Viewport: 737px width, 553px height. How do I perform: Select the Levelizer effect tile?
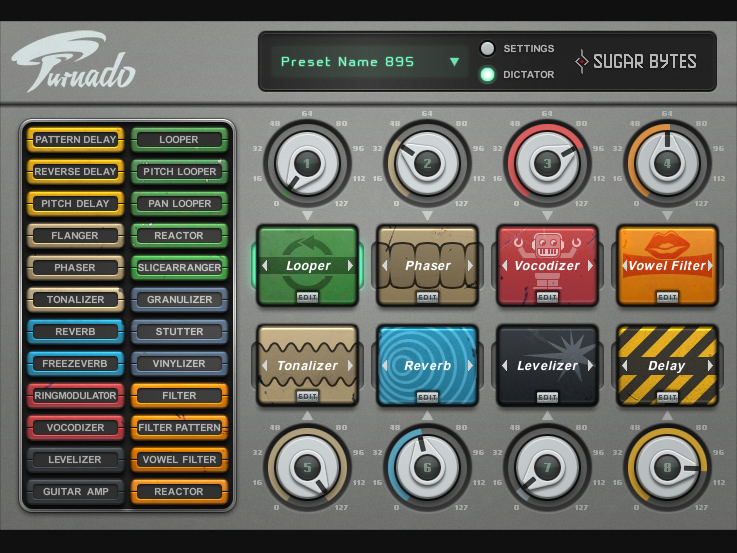click(x=547, y=365)
